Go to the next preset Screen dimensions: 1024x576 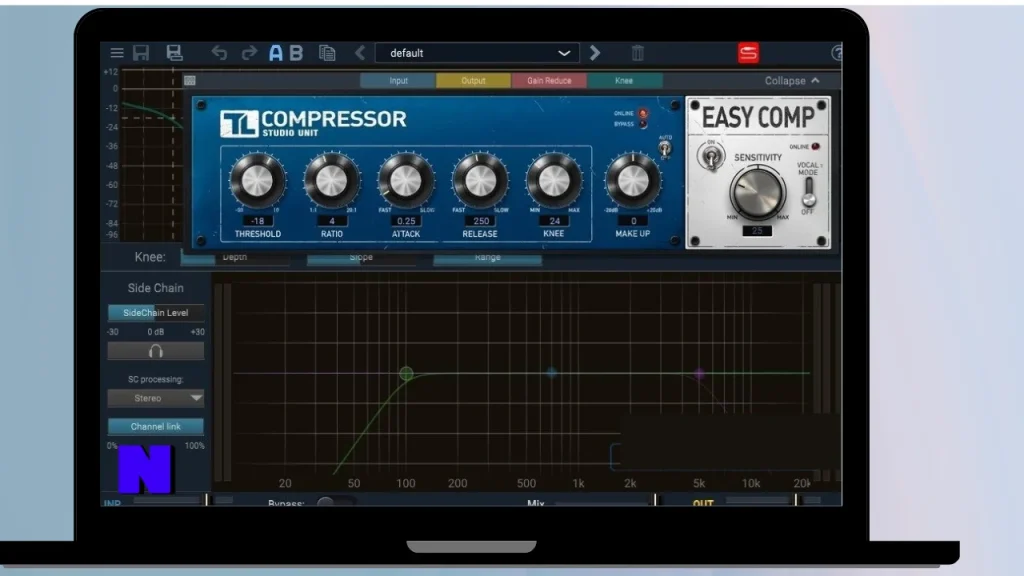coord(595,53)
